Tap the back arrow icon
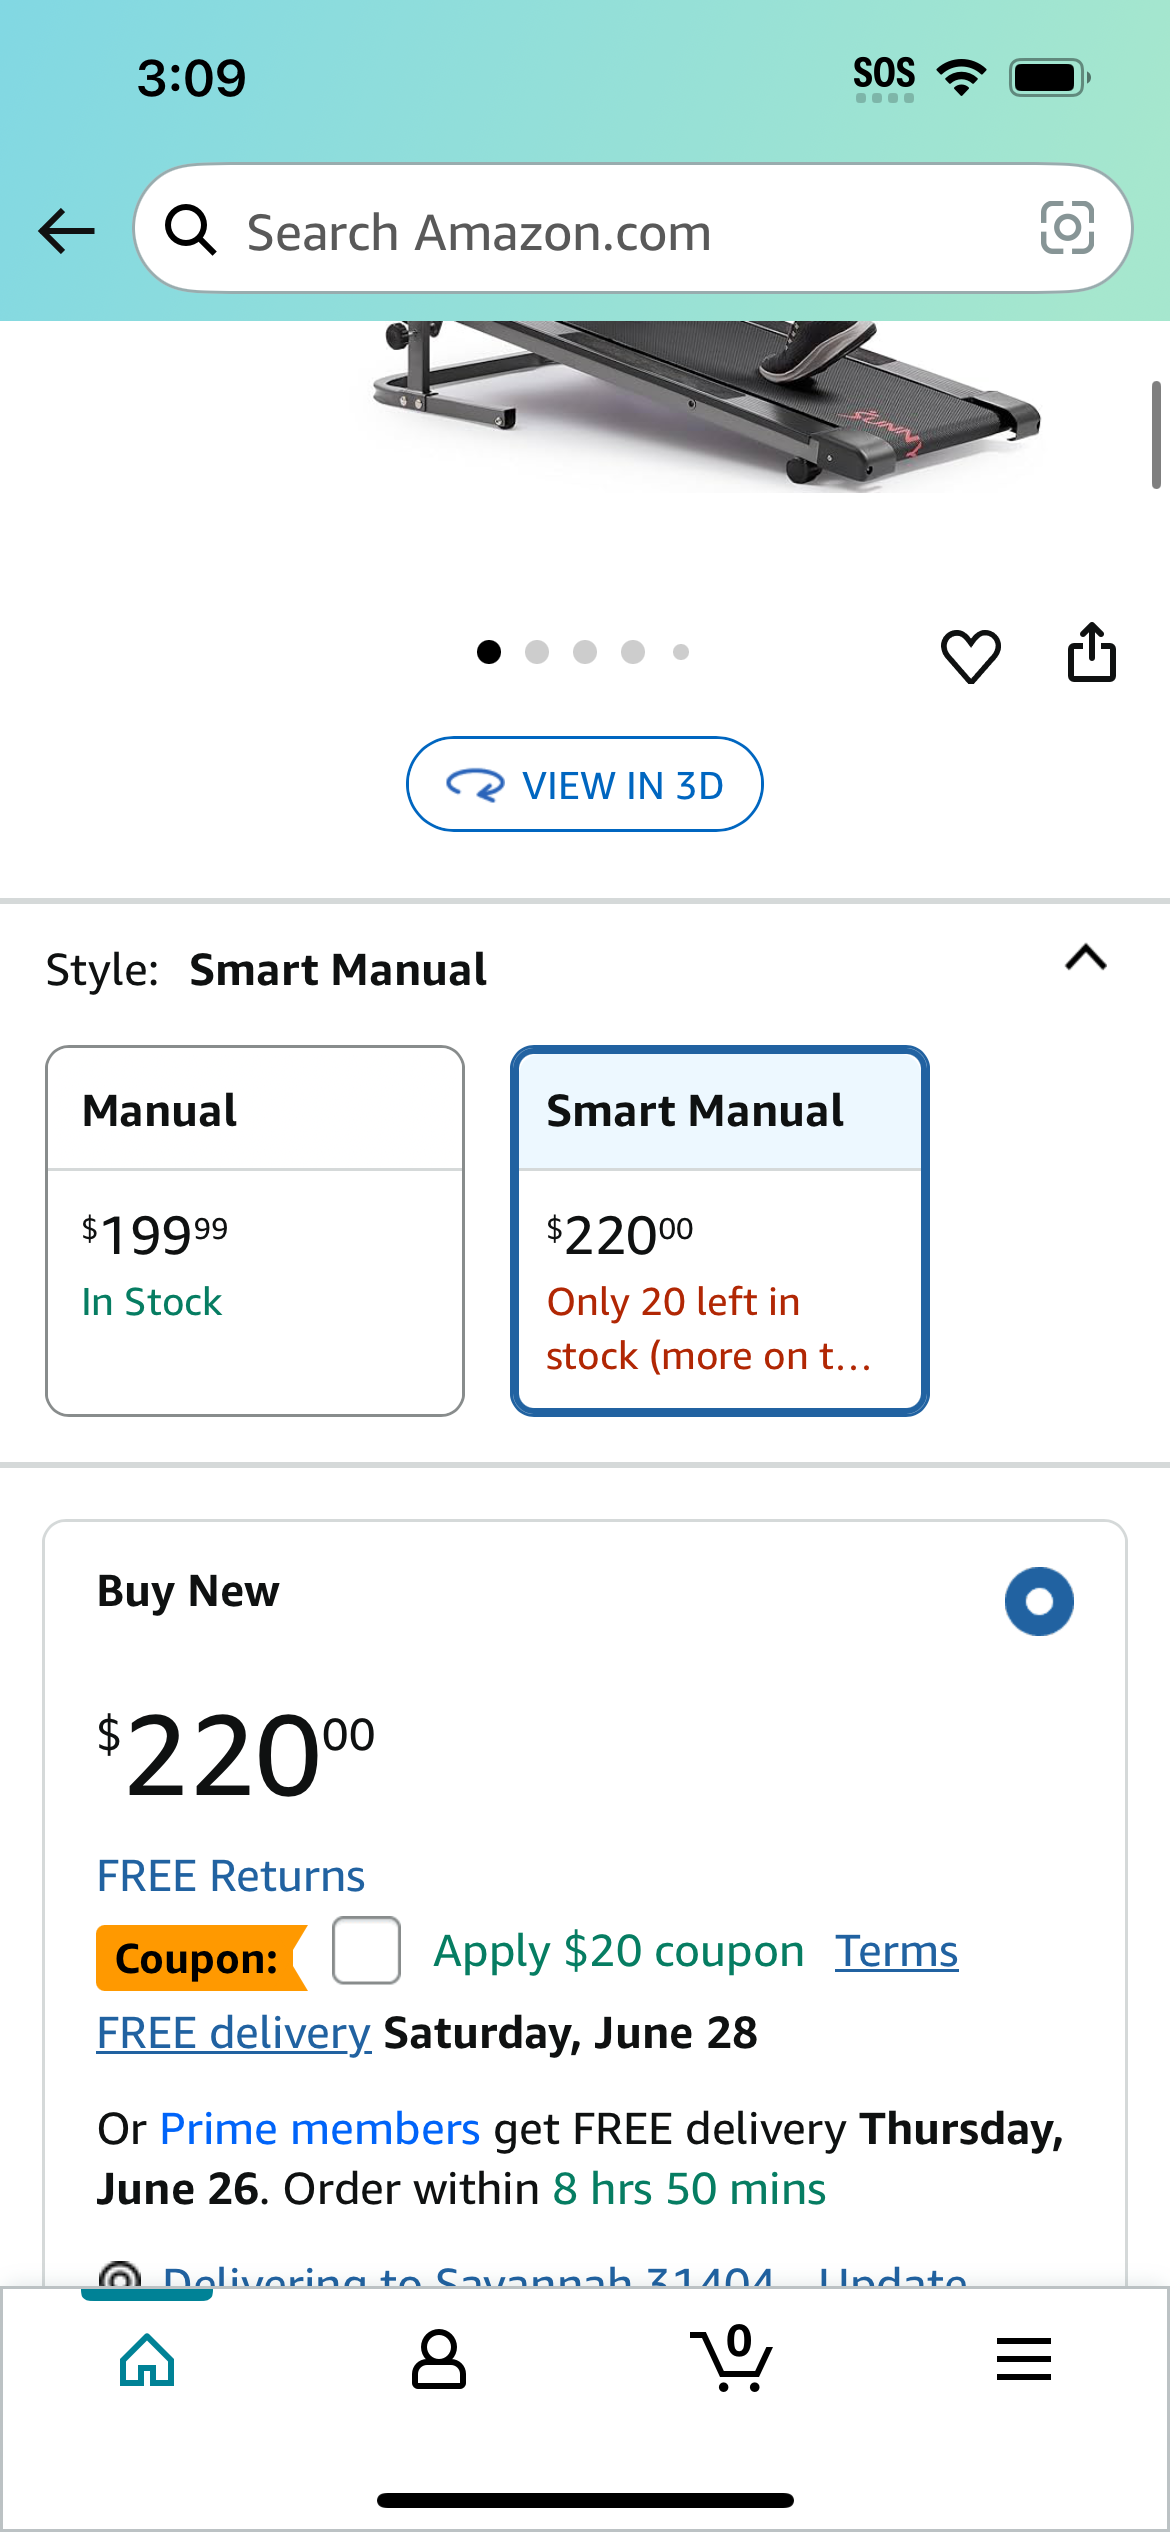The image size is (1170, 2532). 66,231
